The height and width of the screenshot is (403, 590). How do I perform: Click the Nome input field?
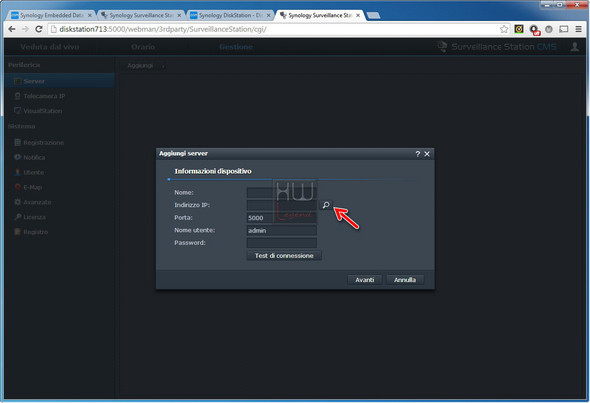point(281,193)
